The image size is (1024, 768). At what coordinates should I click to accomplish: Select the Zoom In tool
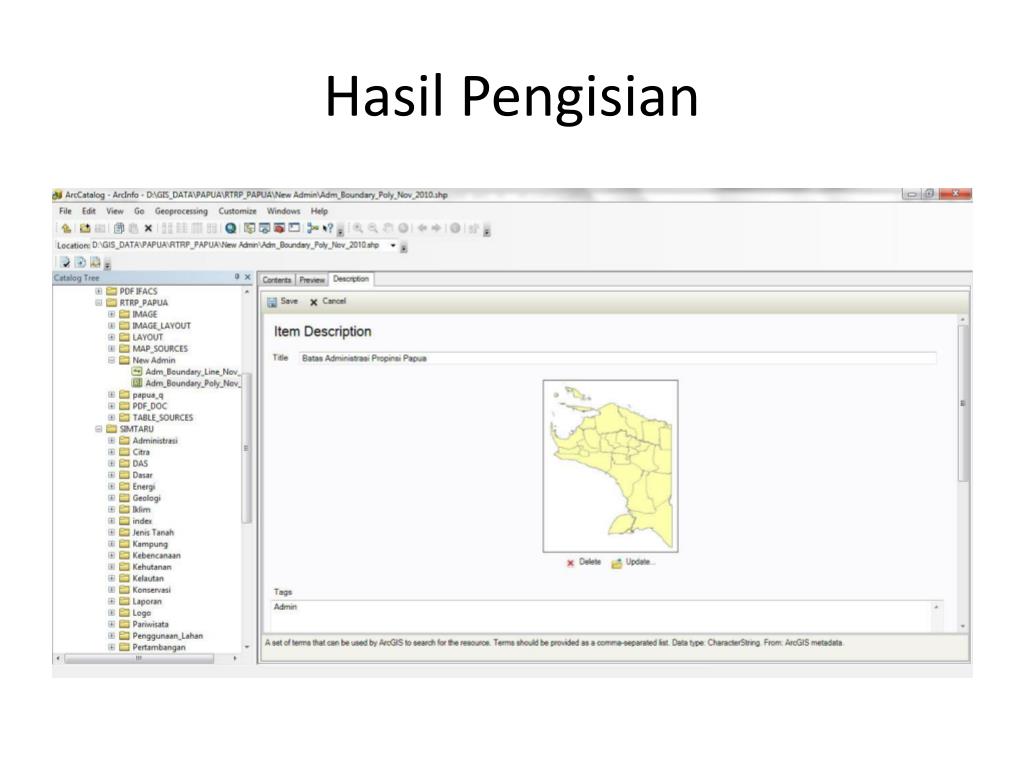coord(358,228)
